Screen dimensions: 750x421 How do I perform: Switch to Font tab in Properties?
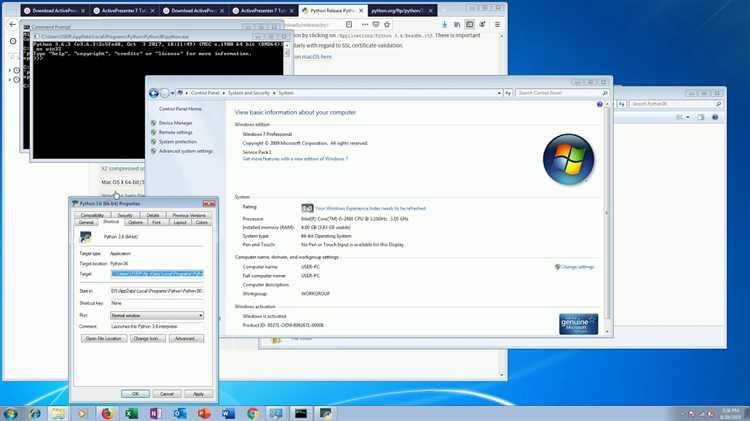[156, 222]
